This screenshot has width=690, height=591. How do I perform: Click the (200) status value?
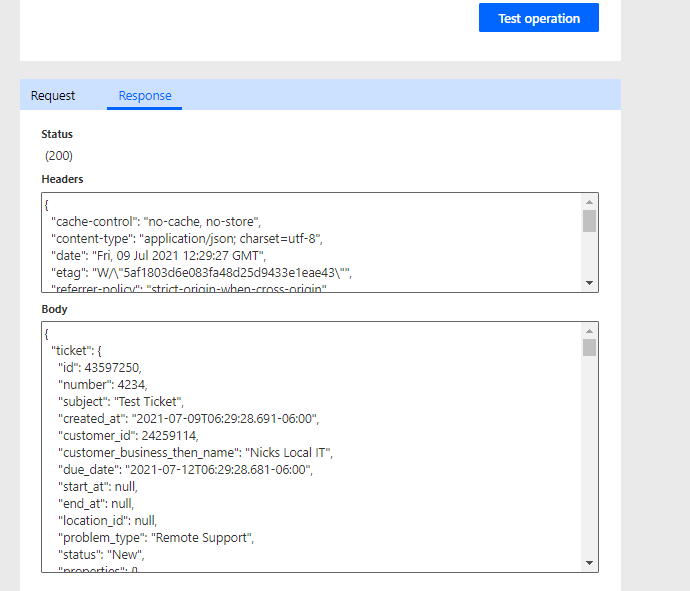pos(59,155)
